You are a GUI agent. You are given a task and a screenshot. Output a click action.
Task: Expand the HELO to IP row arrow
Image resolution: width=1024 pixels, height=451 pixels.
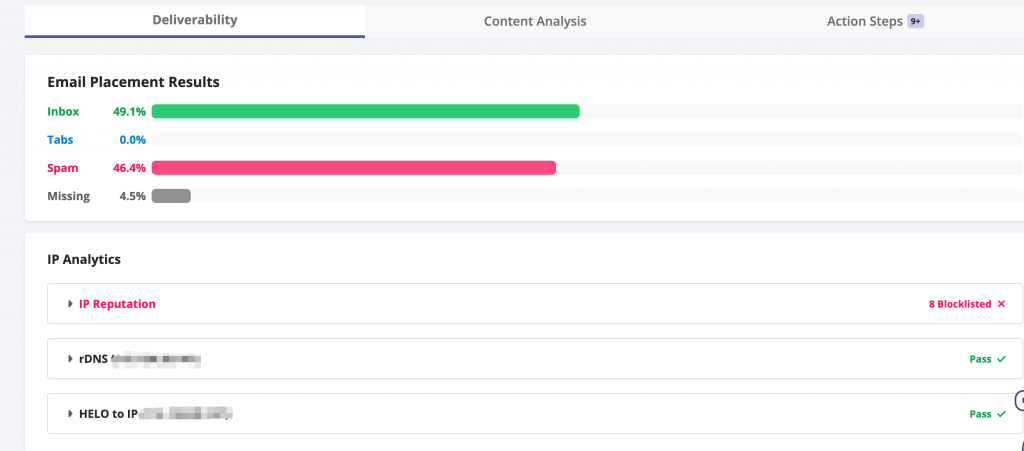point(70,414)
